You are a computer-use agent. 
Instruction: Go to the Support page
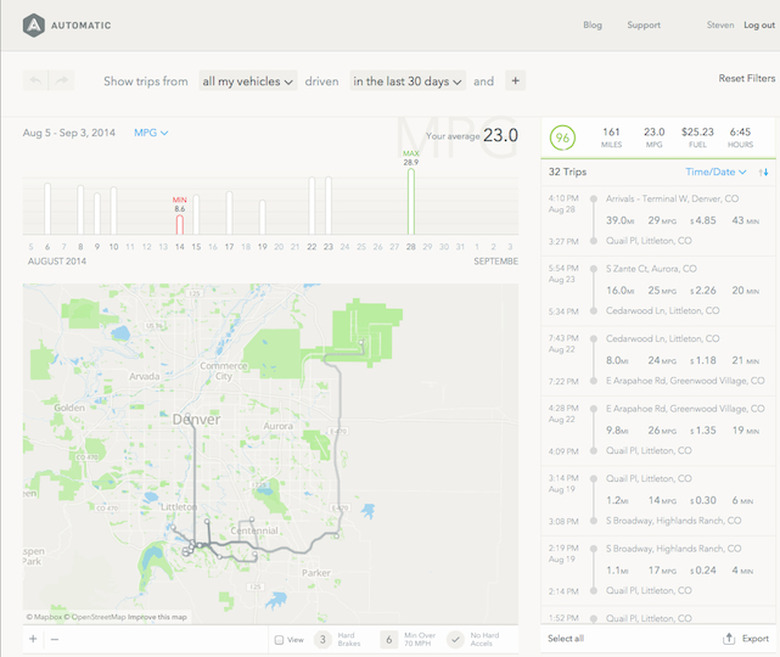[x=644, y=25]
